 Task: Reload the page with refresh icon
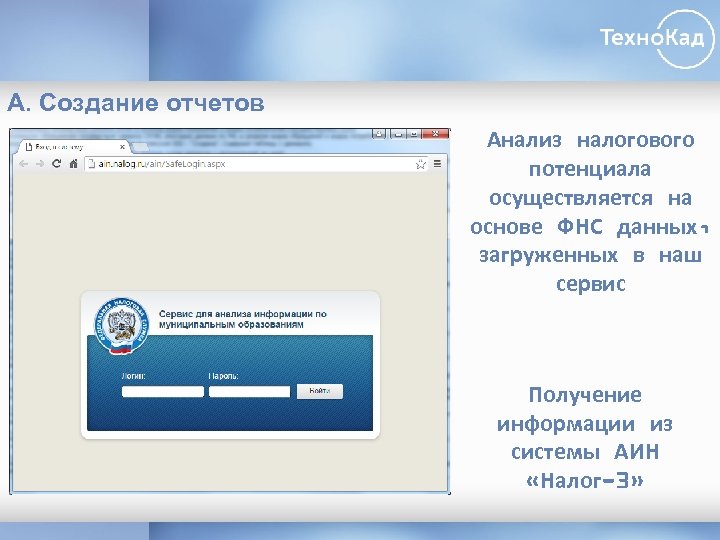tap(56, 163)
